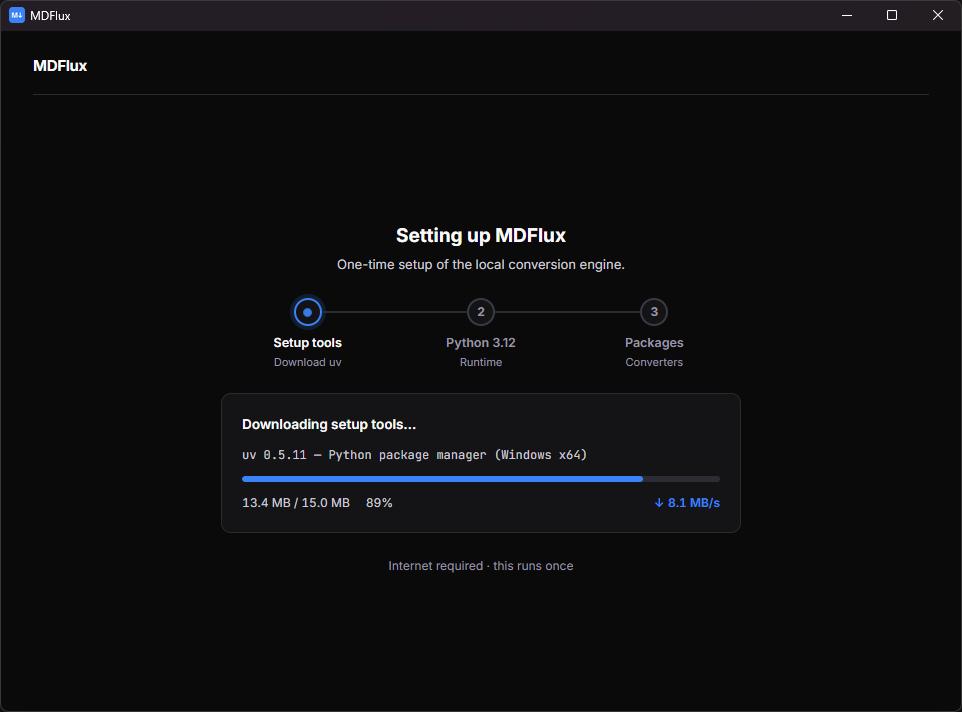This screenshot has width=962, height=712.
Task: Click 'Internet required · this runs once' note
Action: tap(481, 566)
